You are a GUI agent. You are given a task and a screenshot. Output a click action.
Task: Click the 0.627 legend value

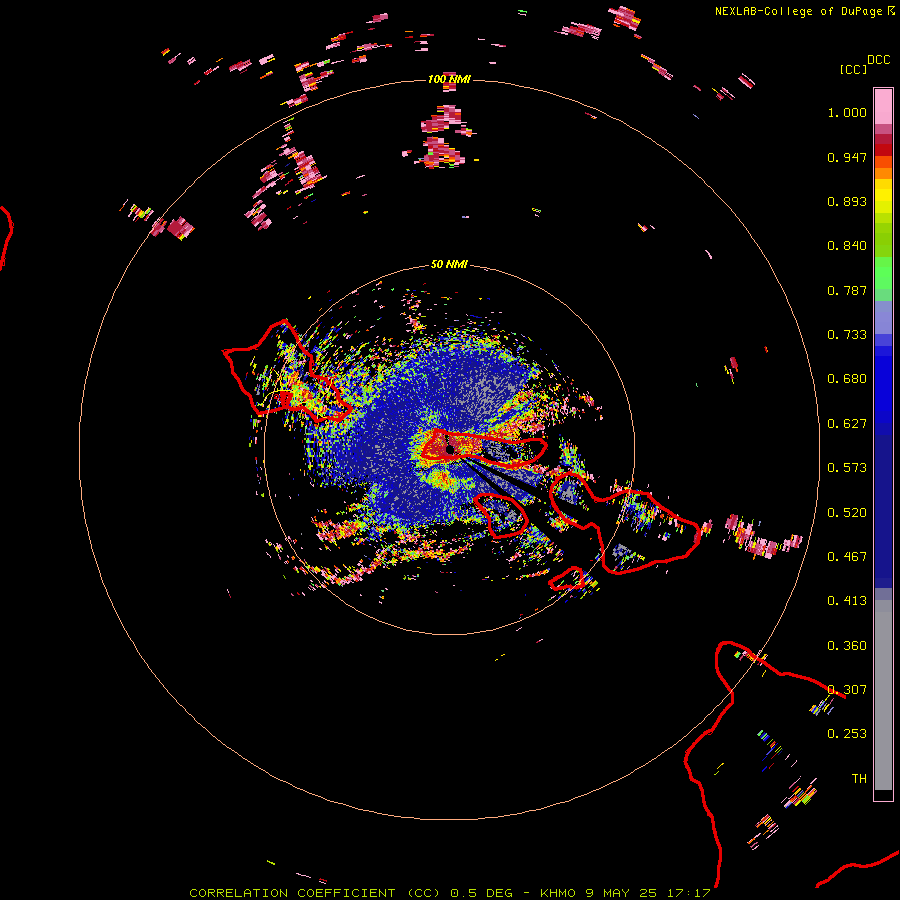847,424
